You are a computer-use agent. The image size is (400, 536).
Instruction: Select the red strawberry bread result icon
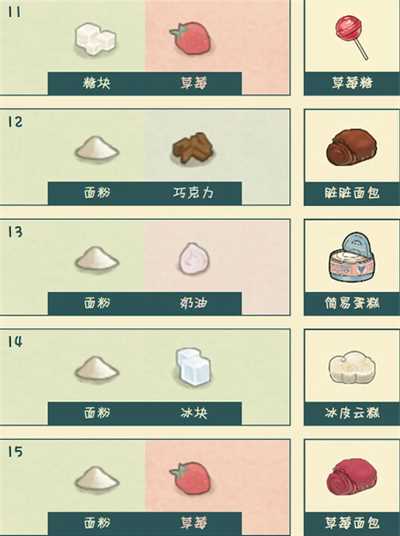click(x=352, y=477)
